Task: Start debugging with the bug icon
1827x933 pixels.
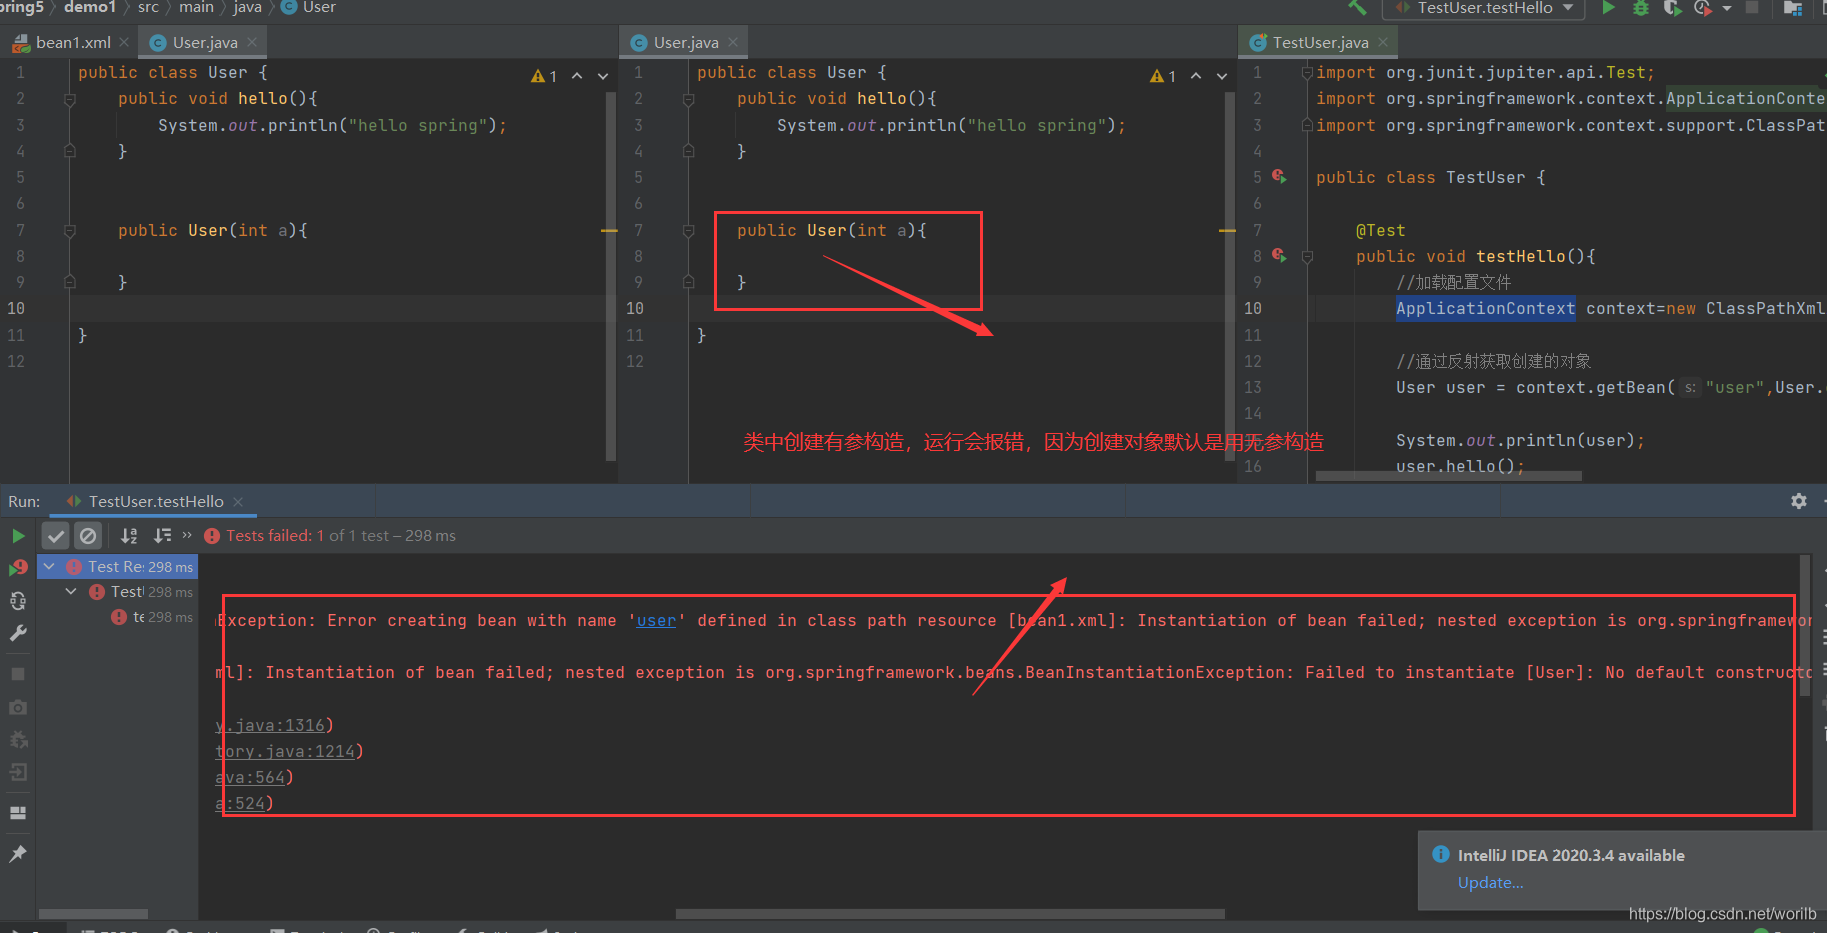Action: (x=1641, y=8)
